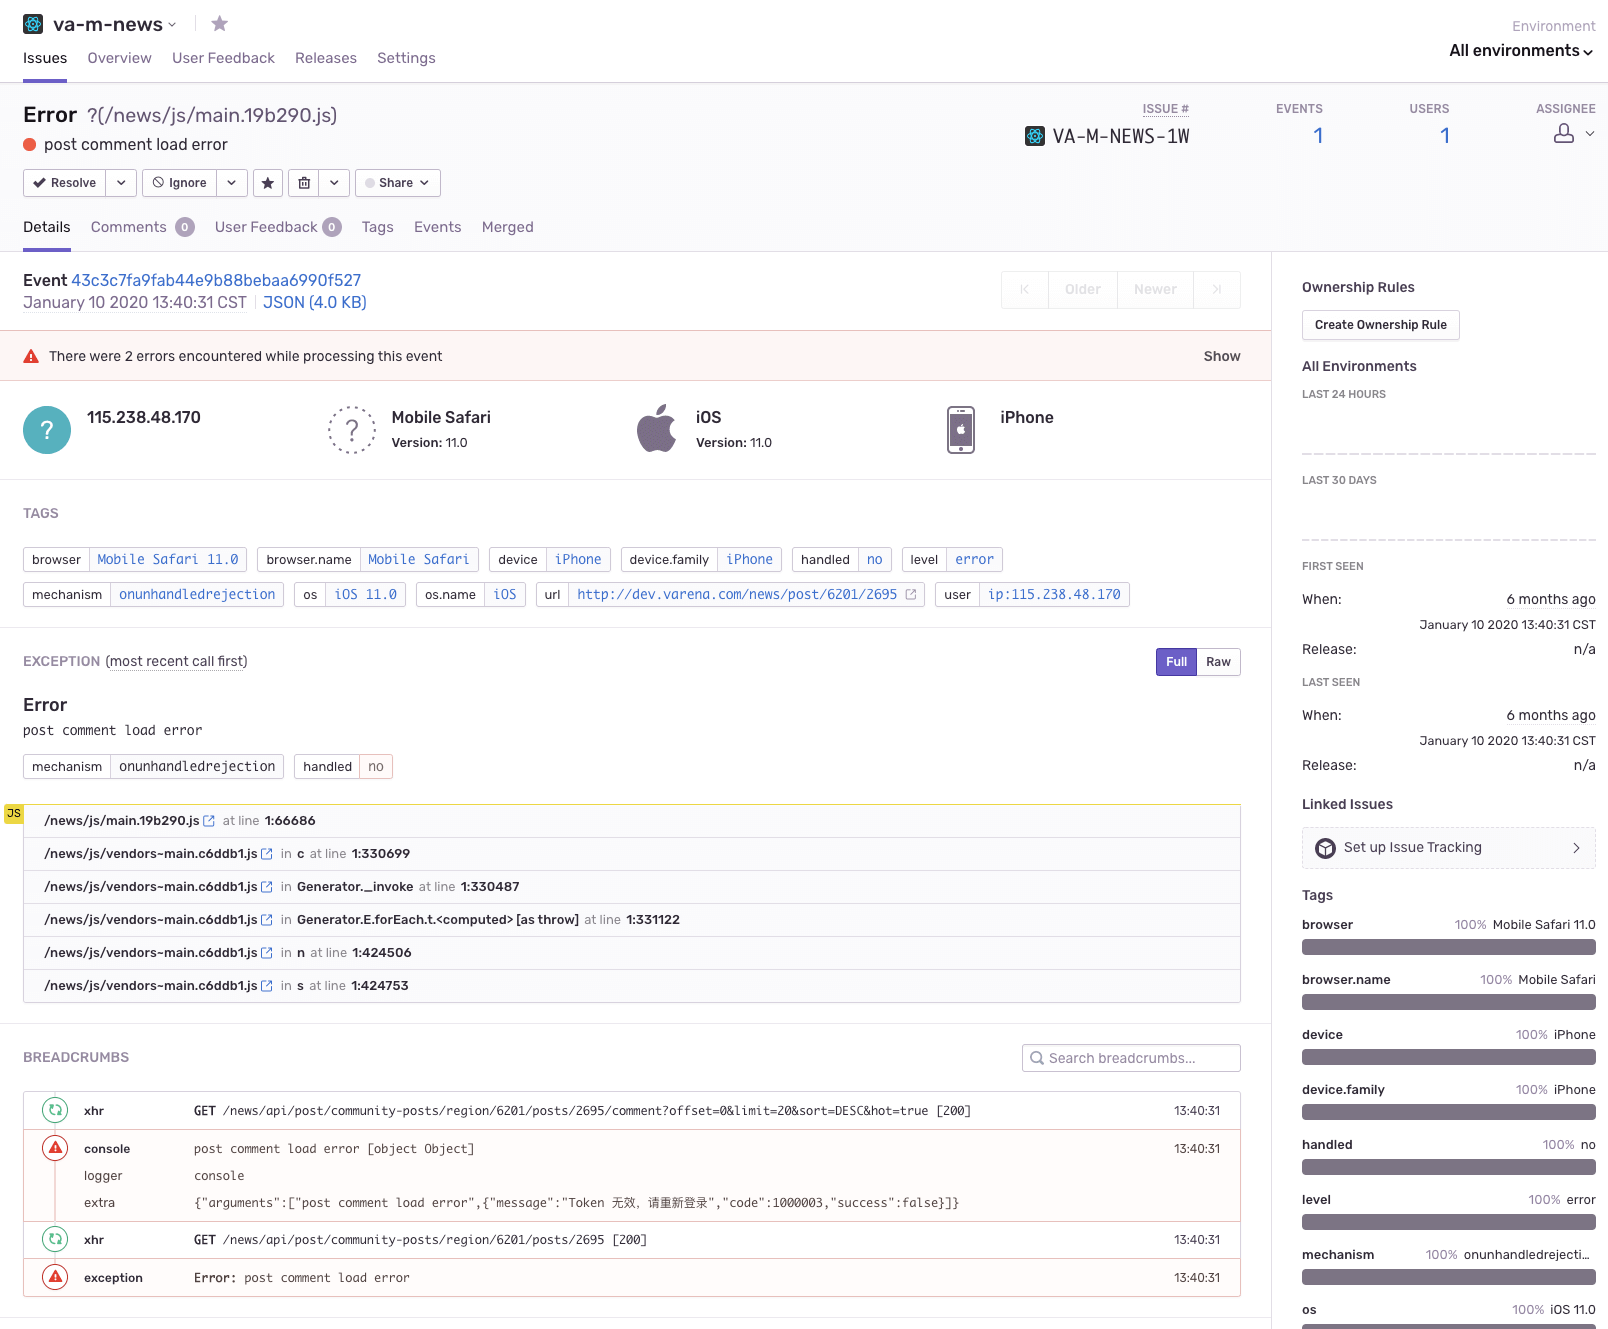The image size is (1608, 1329).
Task: Switch to the issue Events tab
Action: point(438,227)
